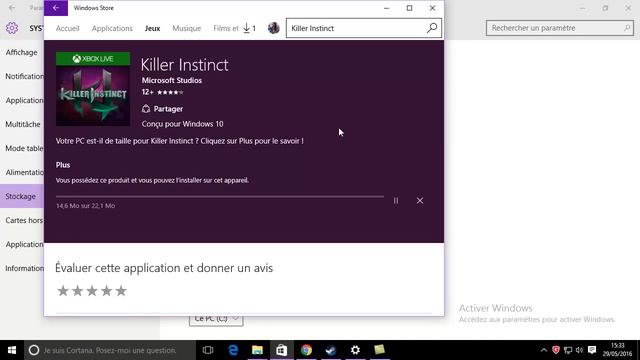Image resolution: width=640 pixels, height=360 pixels.
Task: Open Microsoft Edge from taskbar
Action: click(x=233, y=350)
